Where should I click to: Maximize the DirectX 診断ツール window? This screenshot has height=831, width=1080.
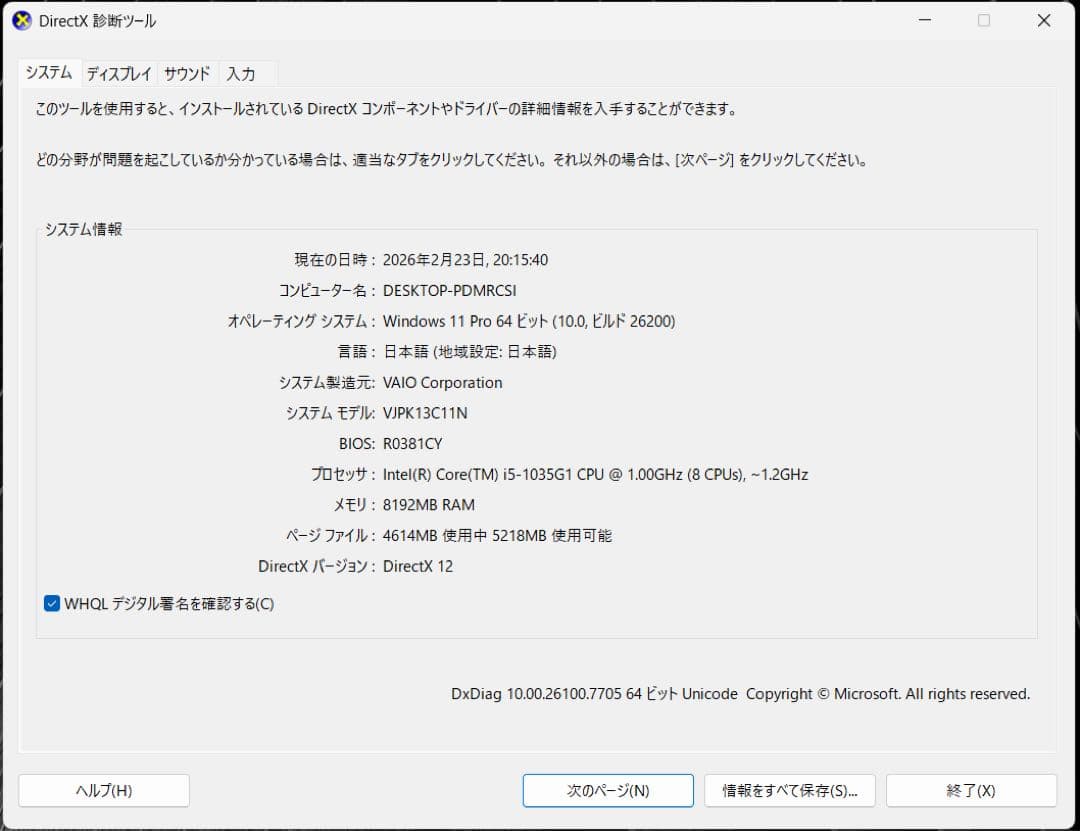[984, 20]
